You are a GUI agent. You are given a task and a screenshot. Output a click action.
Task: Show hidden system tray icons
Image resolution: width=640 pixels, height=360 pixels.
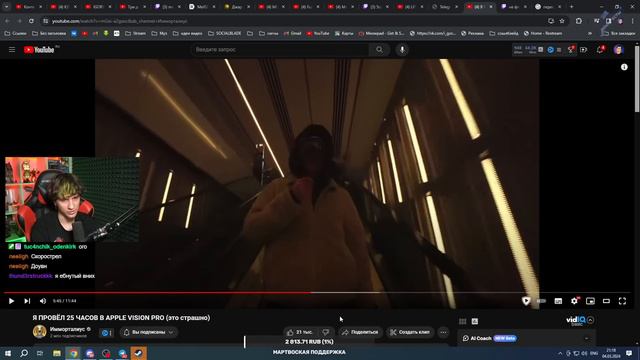pos(560,353)
